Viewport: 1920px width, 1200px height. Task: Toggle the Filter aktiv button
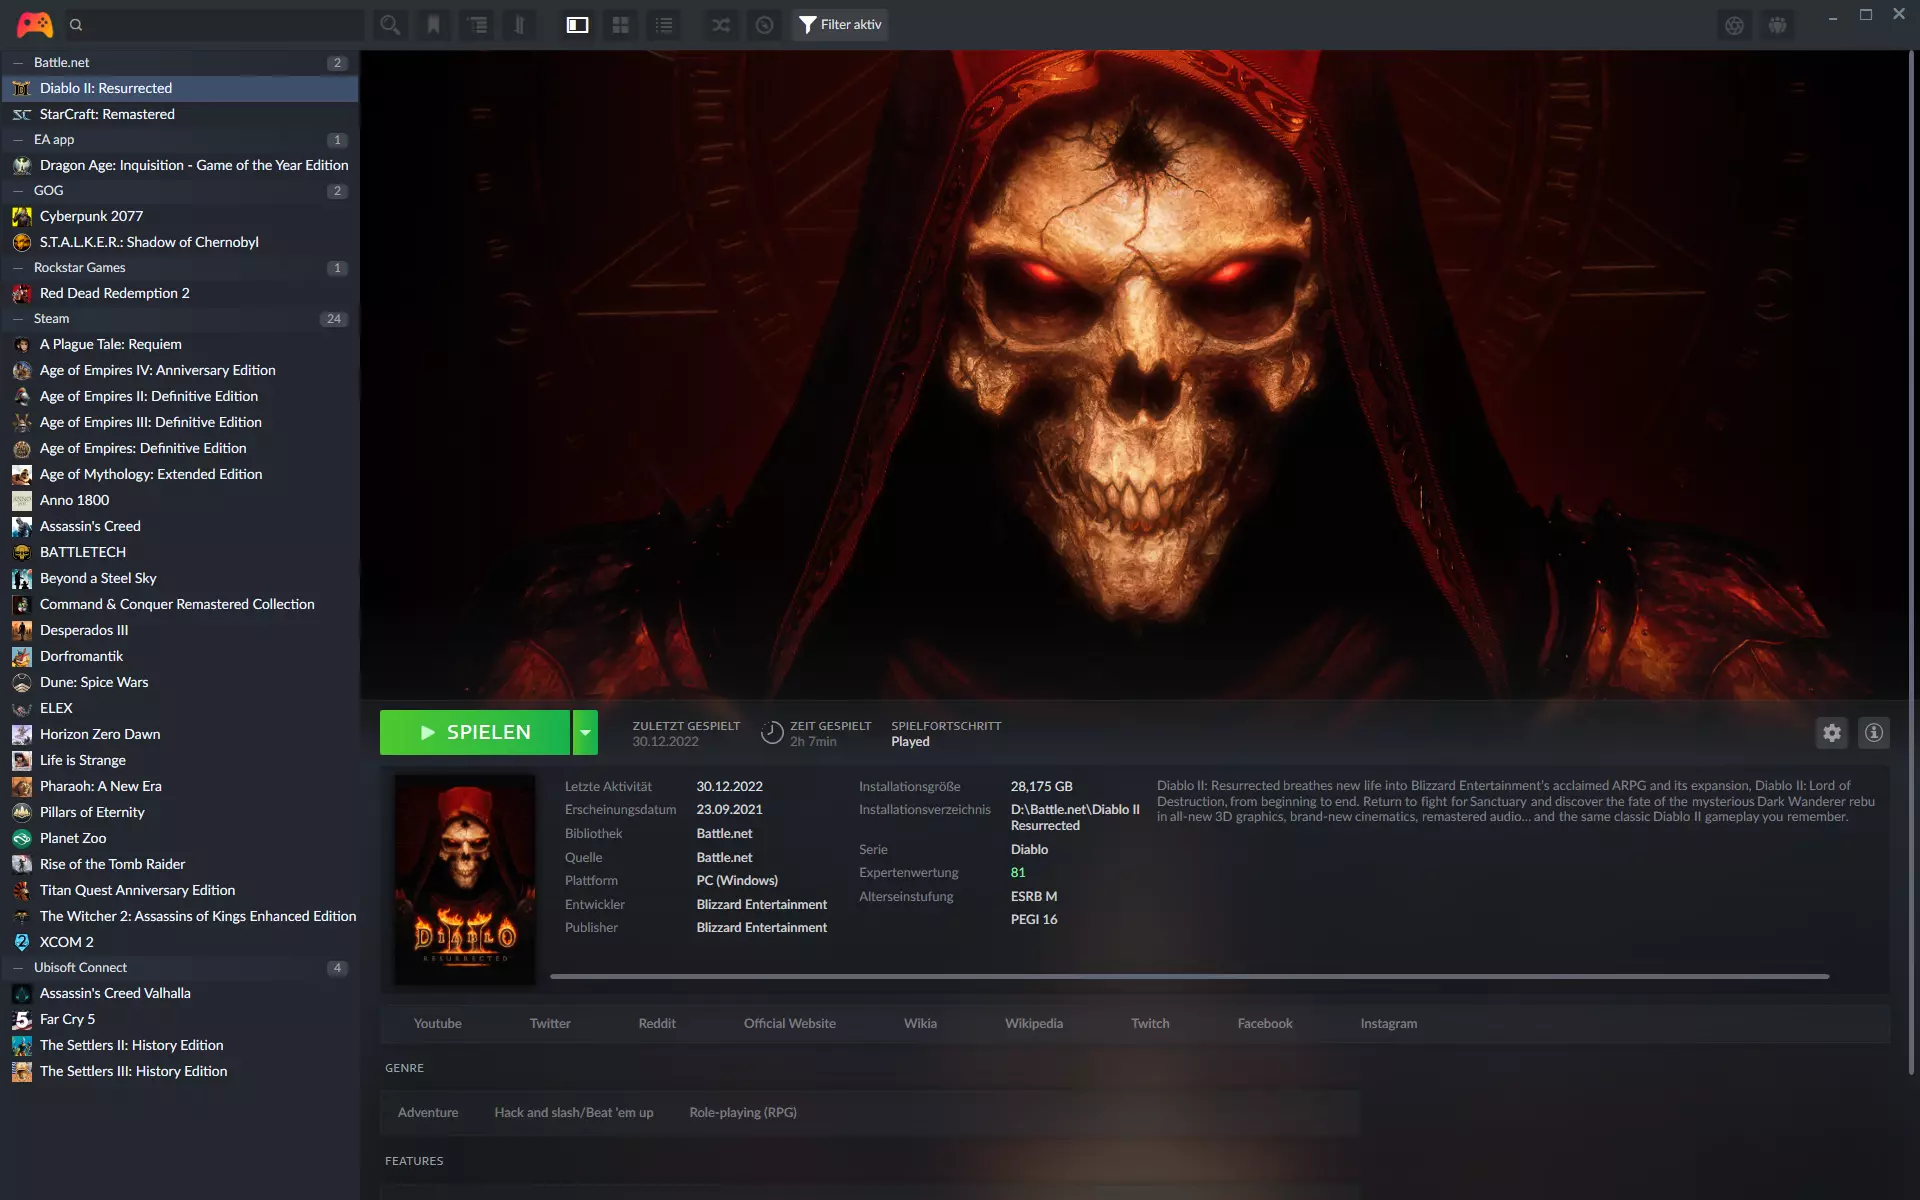tap(840, 25)
